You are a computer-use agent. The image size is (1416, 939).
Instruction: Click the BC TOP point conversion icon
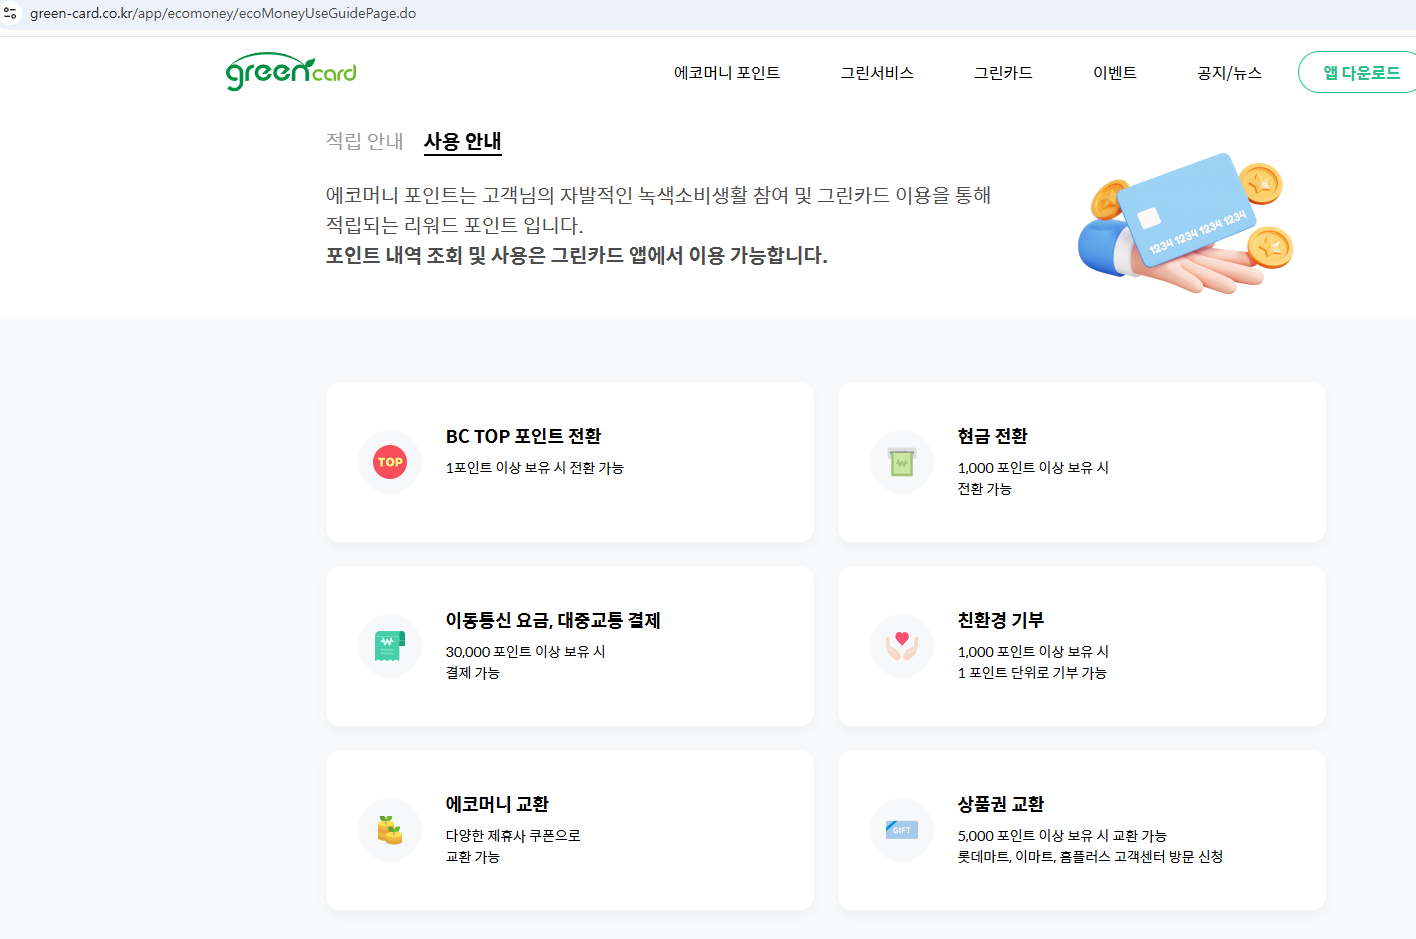click(389, 461)
